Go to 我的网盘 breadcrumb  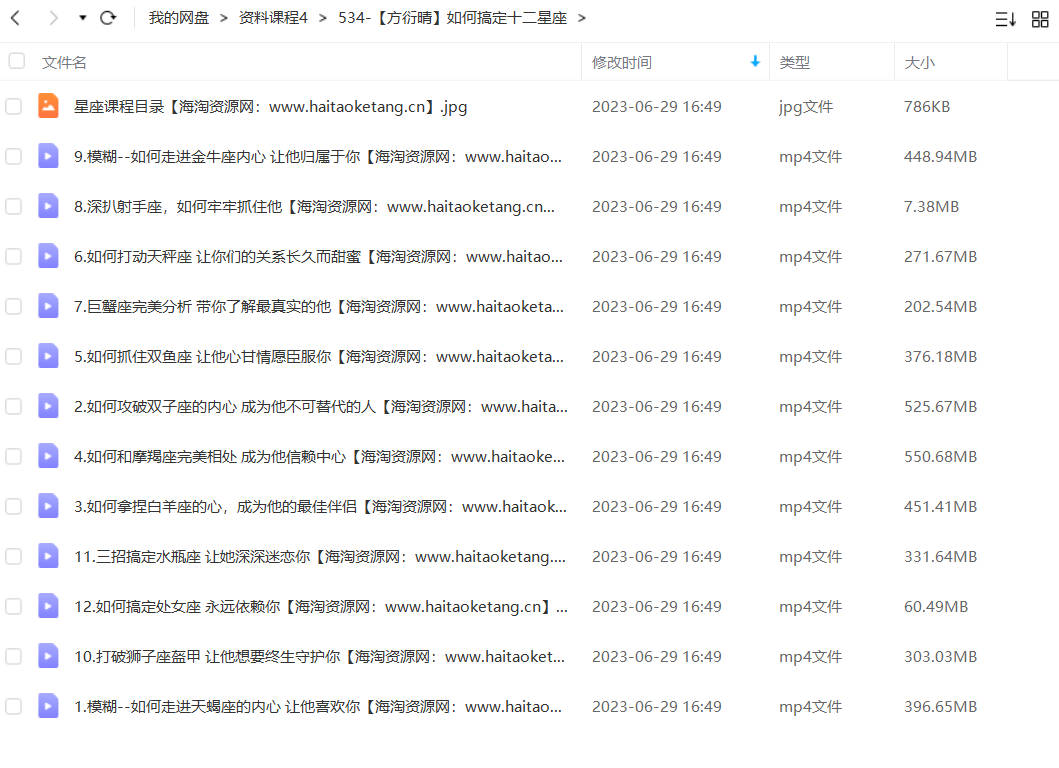179,18
